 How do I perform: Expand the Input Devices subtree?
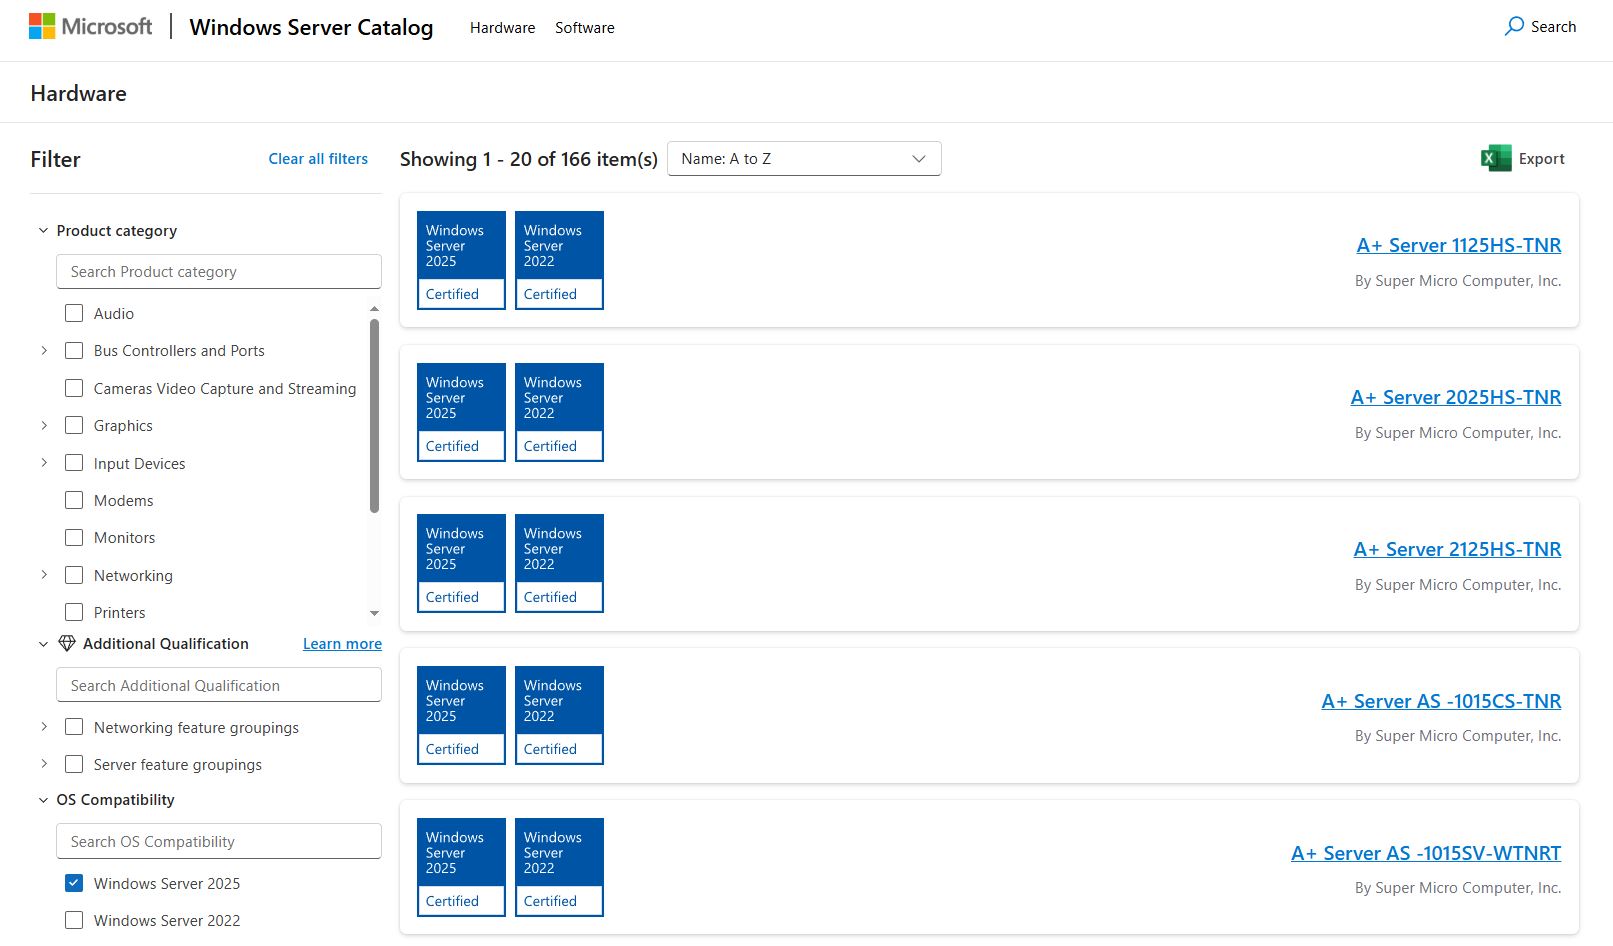tap(44, 463)
